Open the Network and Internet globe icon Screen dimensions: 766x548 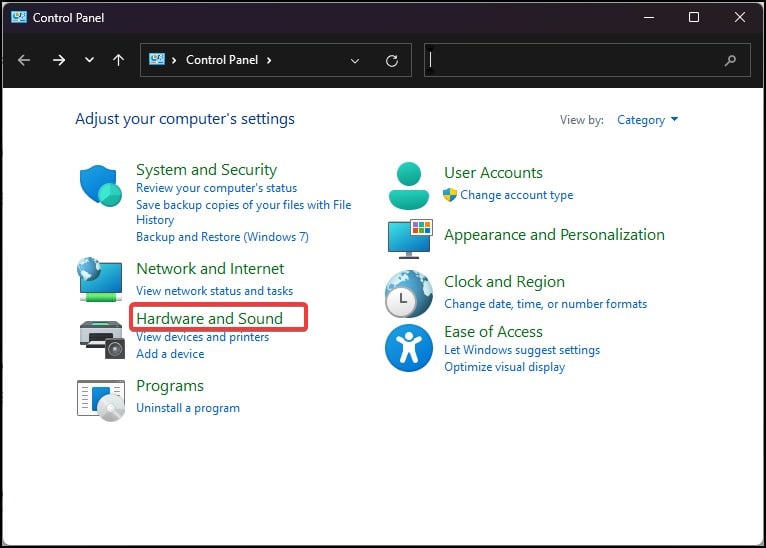(x=100, y=279)
